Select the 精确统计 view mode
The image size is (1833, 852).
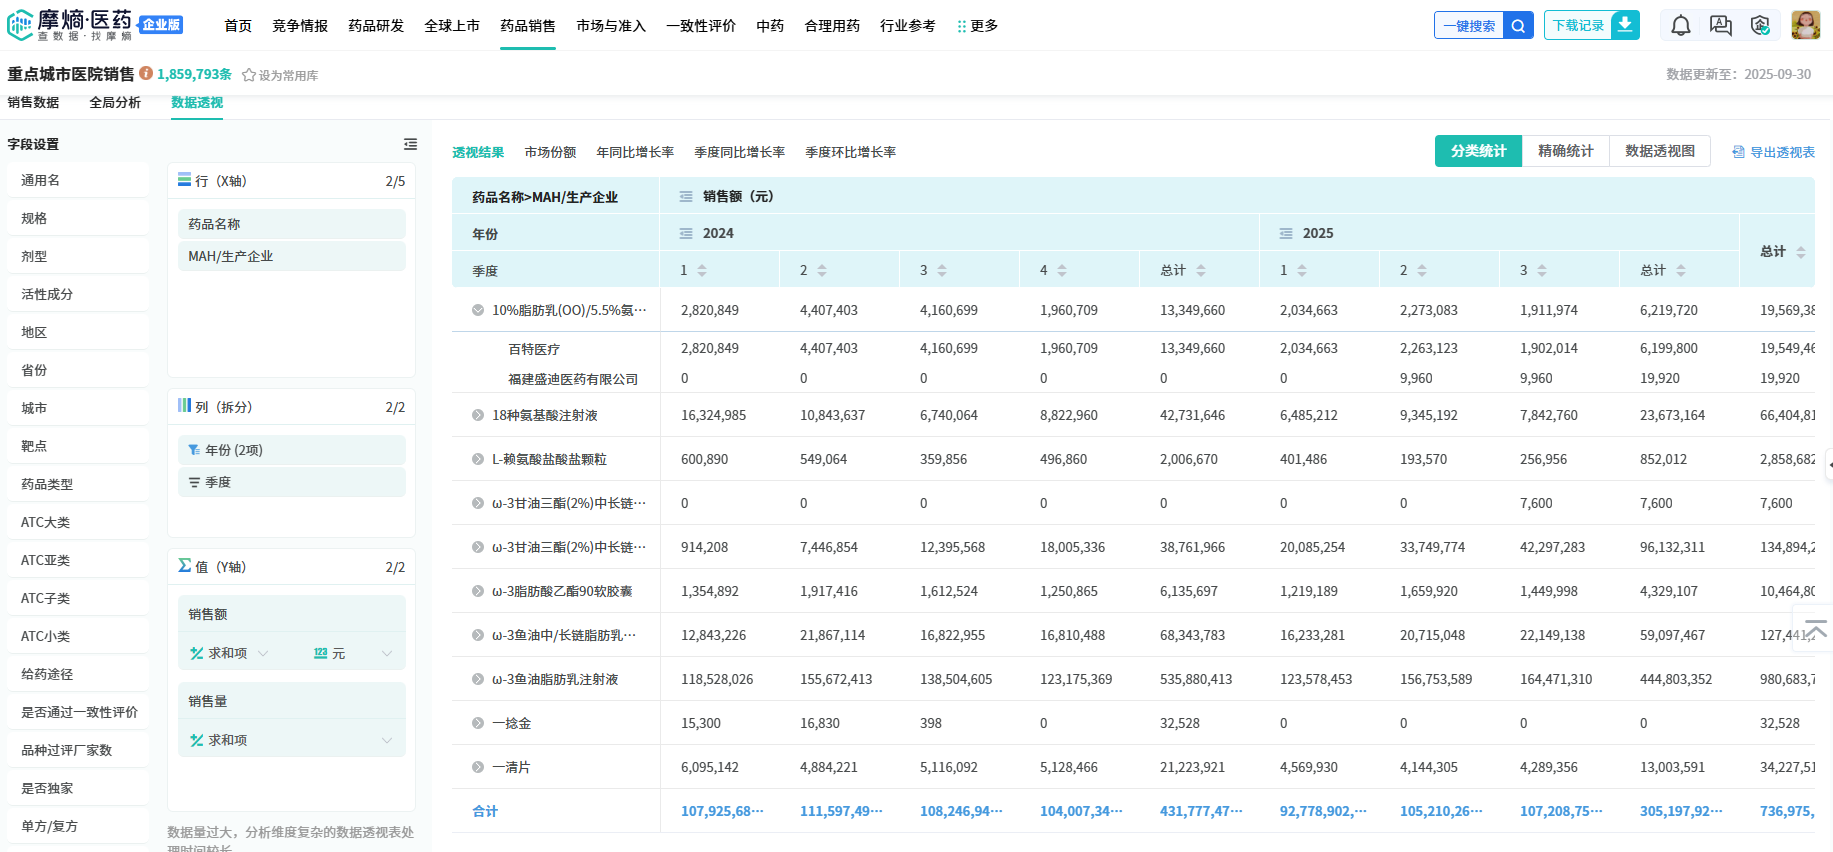(x=1565, y=151)
